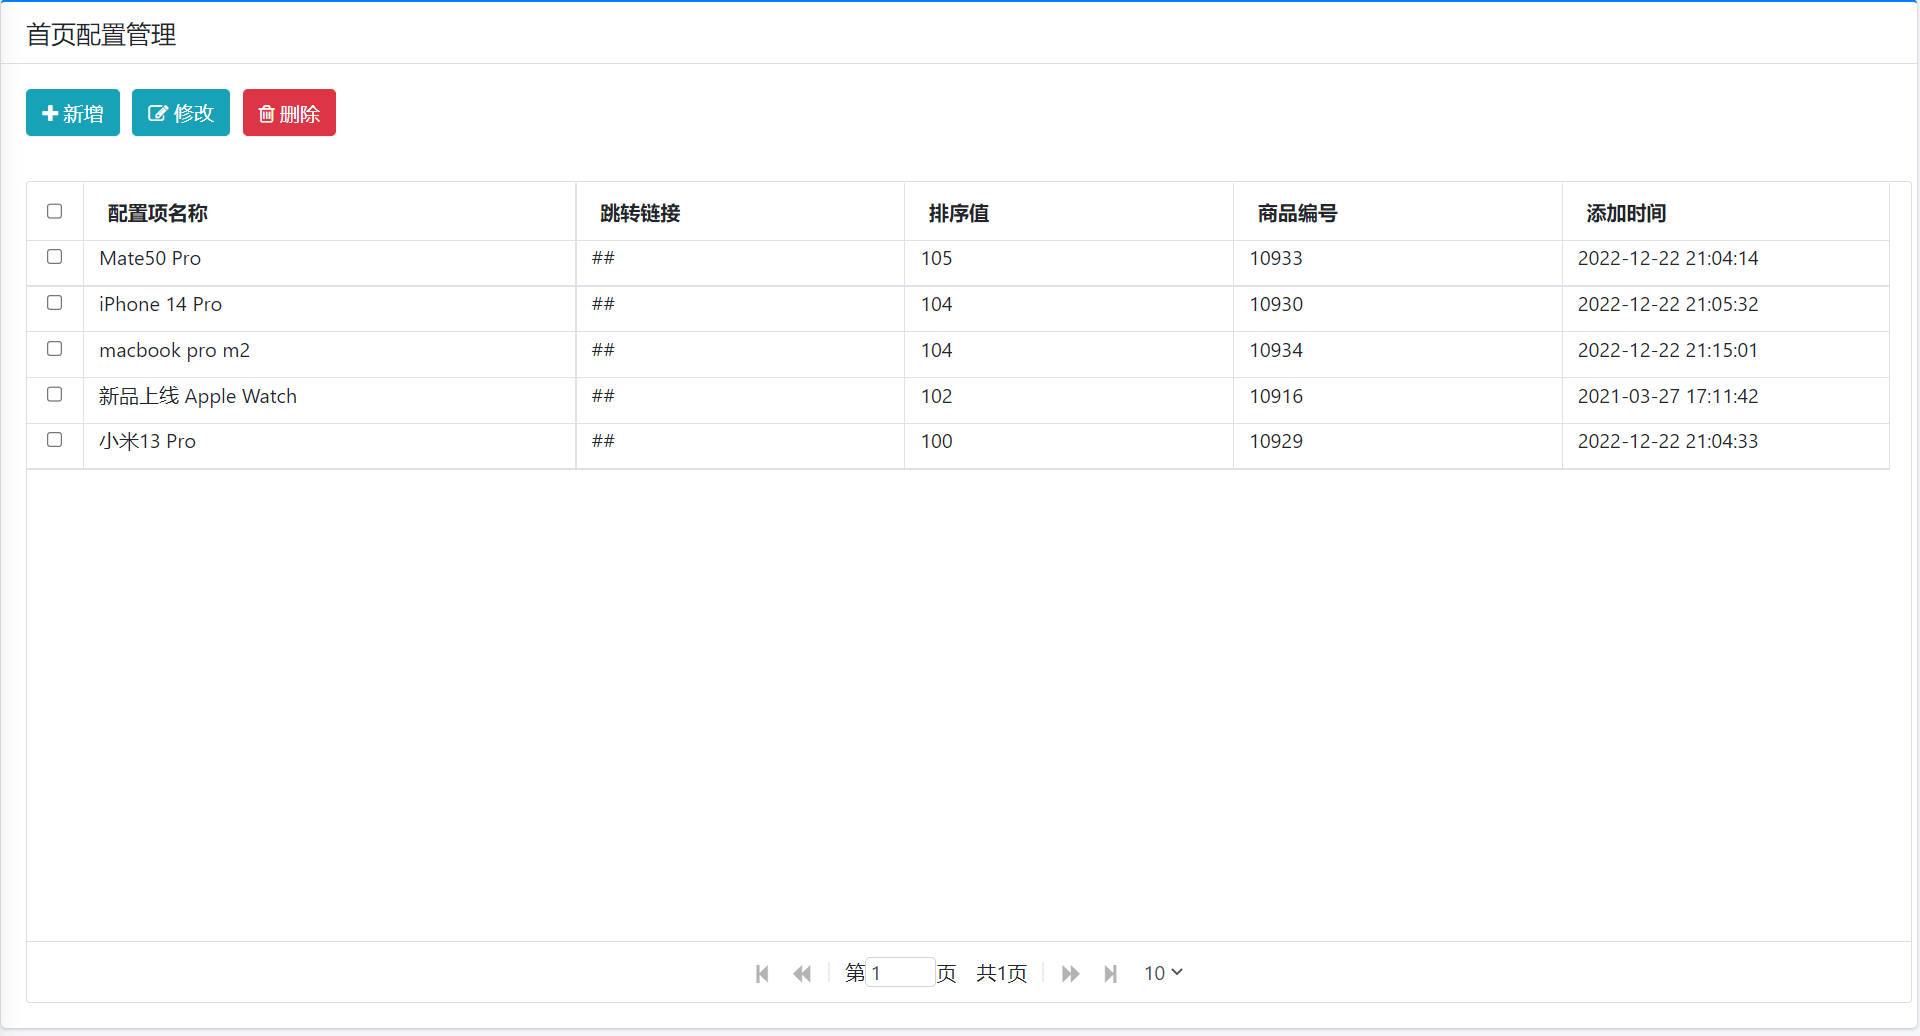Click the last page pagination icon

tap(1110, 973)
